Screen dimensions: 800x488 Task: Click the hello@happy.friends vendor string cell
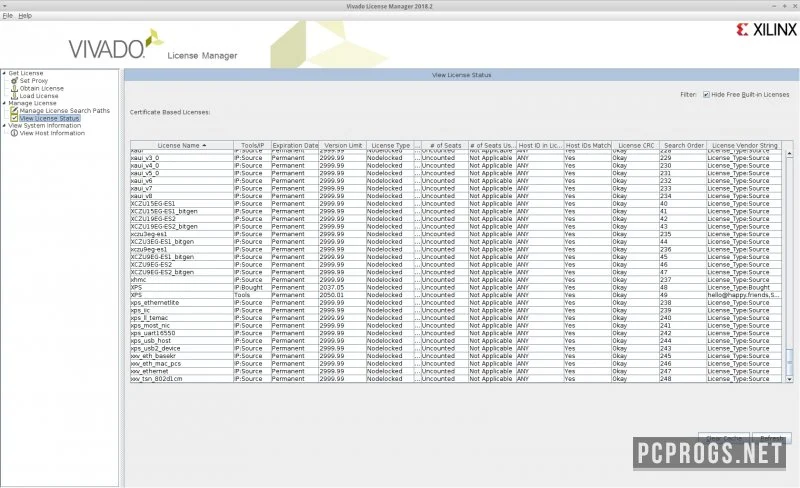(x=744, y=295)
